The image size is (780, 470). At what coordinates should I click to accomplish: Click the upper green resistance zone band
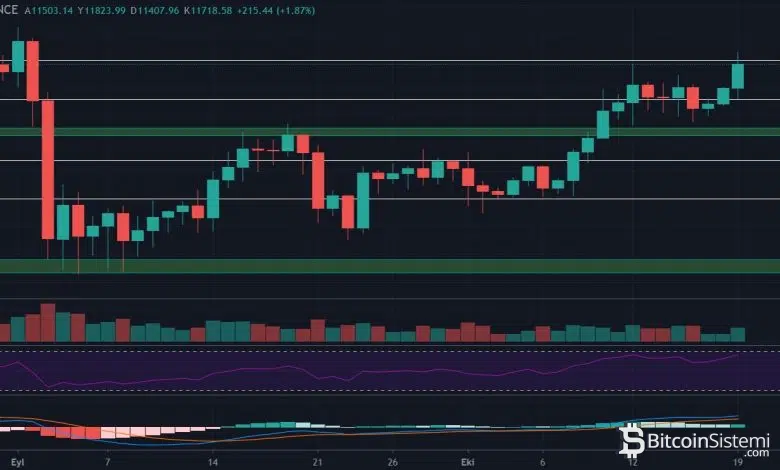coord(390,131)
